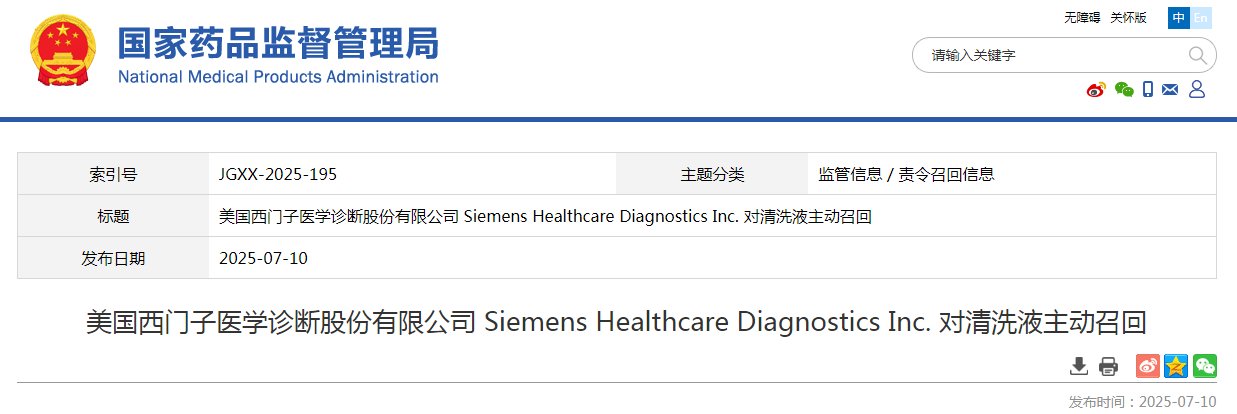Viewport: 1237px width, 414px height.
Task: Open the user account icon
Action: (1197, 90)
